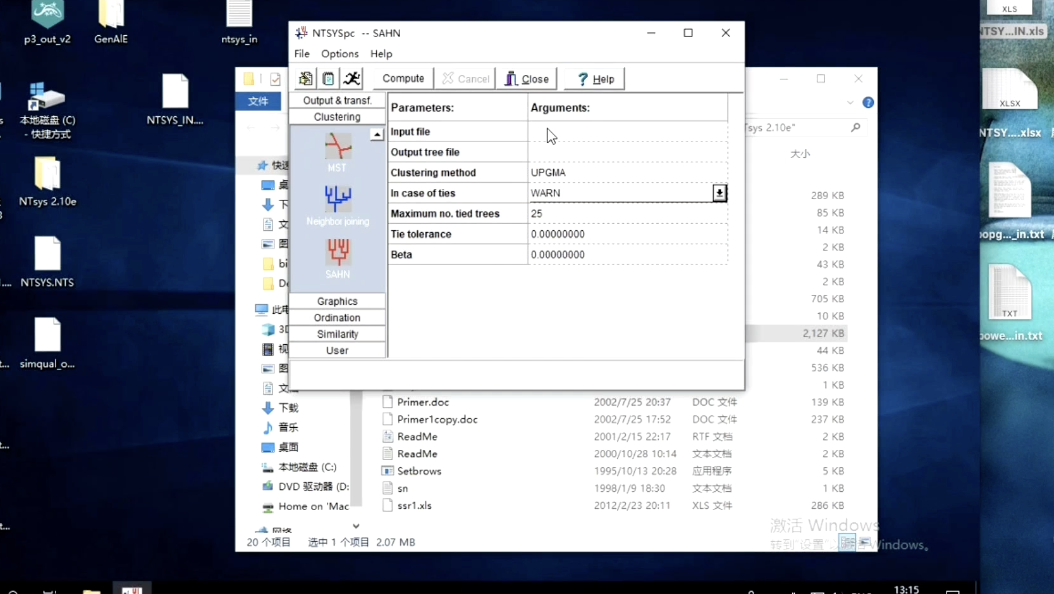
Task: Click the disabled Cancel button
Action: pos(465,79)
